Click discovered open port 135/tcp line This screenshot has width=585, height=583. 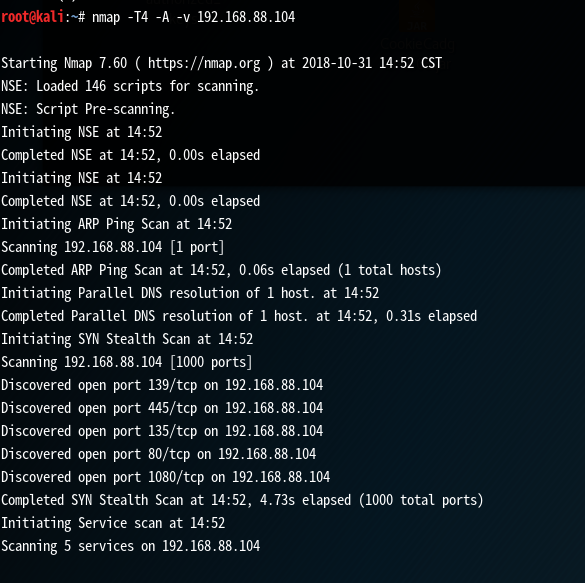[x=162, y=432]
